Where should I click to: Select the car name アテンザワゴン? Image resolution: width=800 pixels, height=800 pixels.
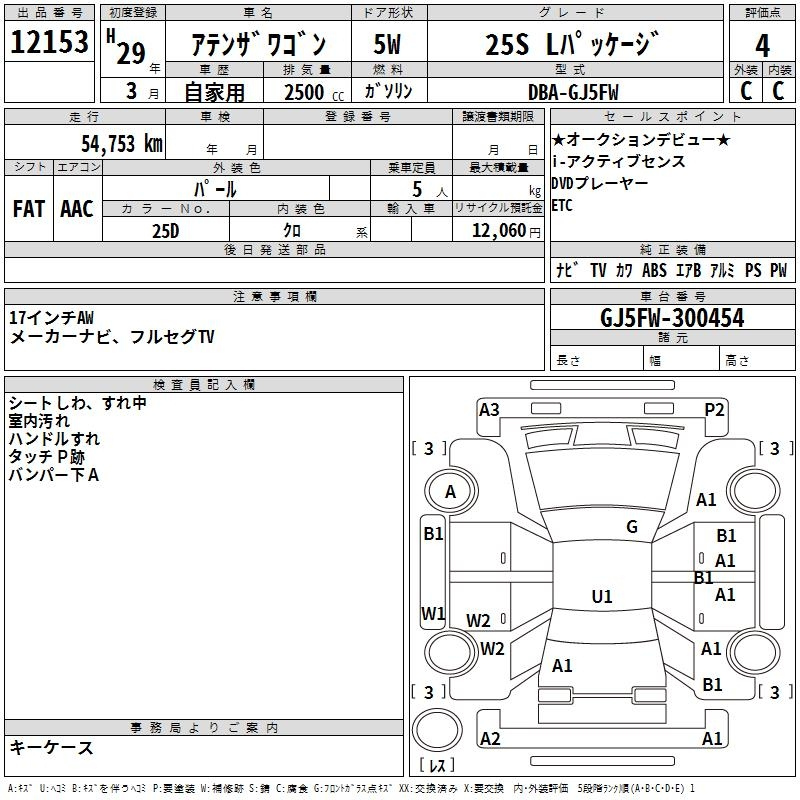tap(256, 46)
